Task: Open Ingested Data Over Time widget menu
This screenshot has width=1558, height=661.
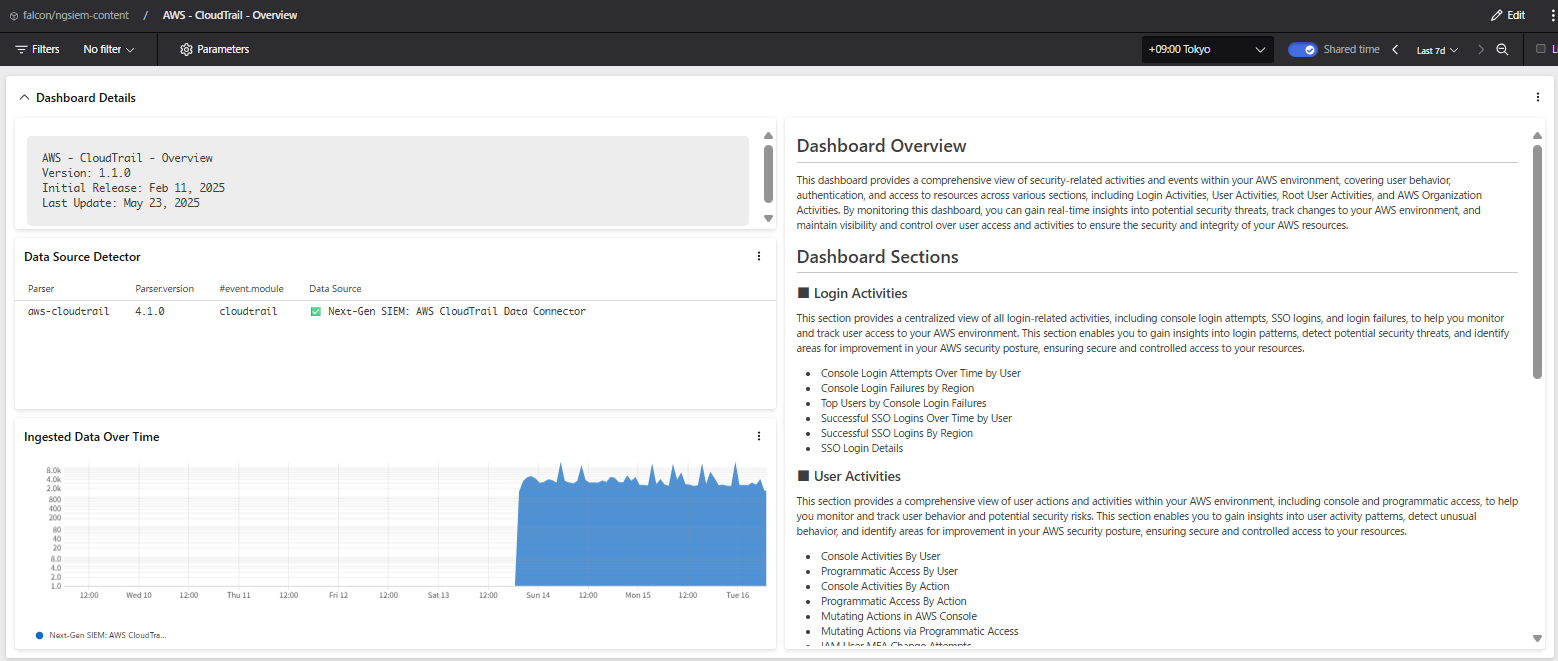Action: pos(758,436)
